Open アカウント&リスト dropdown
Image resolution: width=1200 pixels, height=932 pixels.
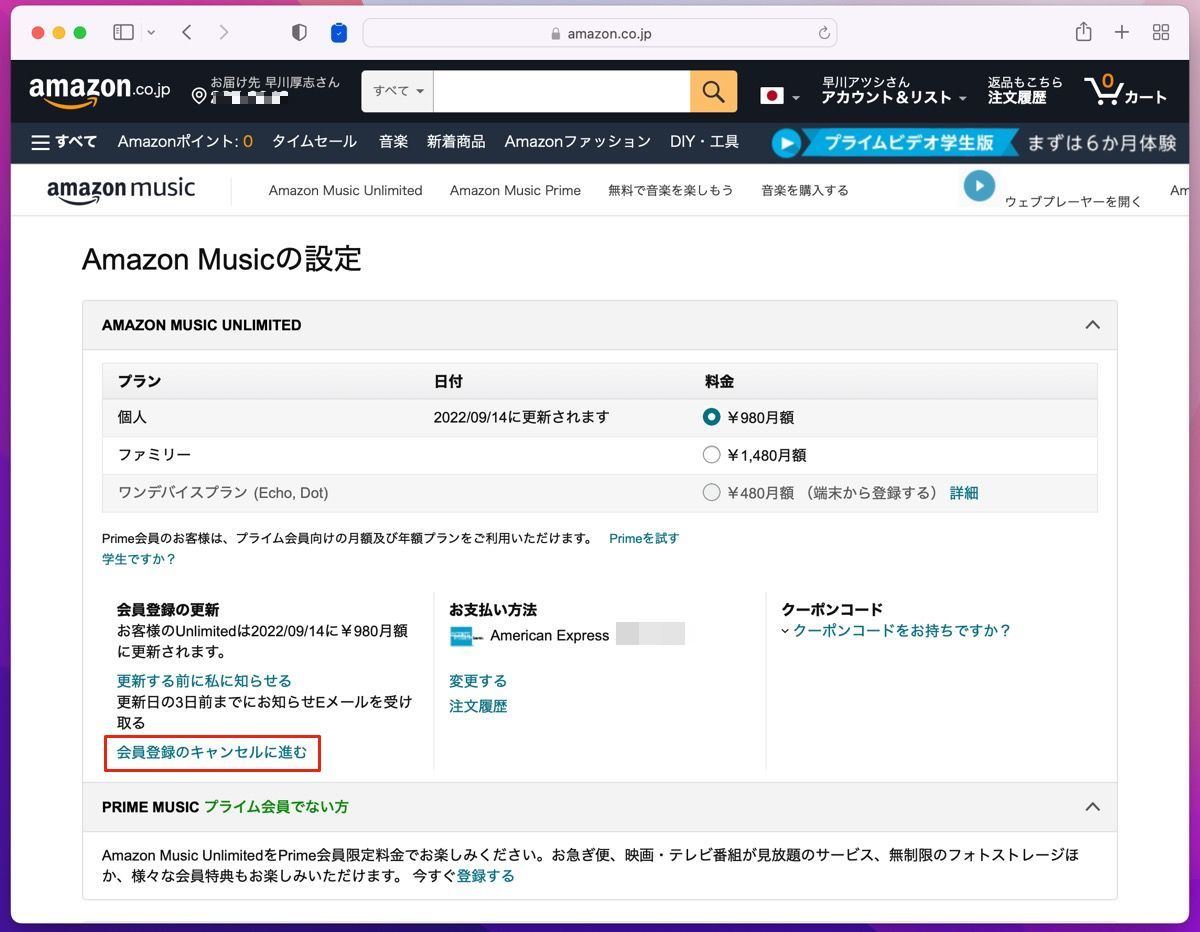click(894, 90)
